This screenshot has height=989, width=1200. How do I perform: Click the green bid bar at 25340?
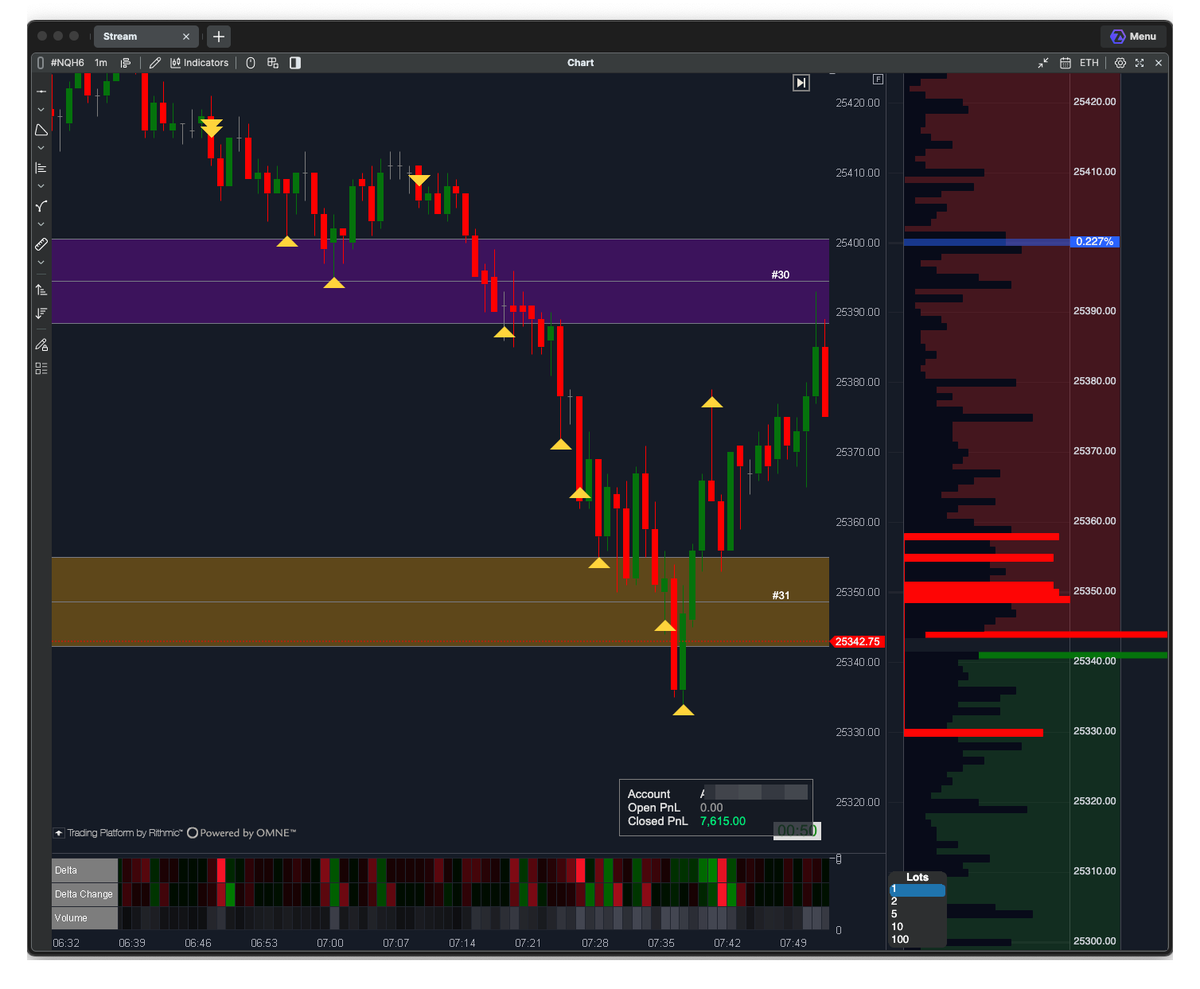(1073, 655)
